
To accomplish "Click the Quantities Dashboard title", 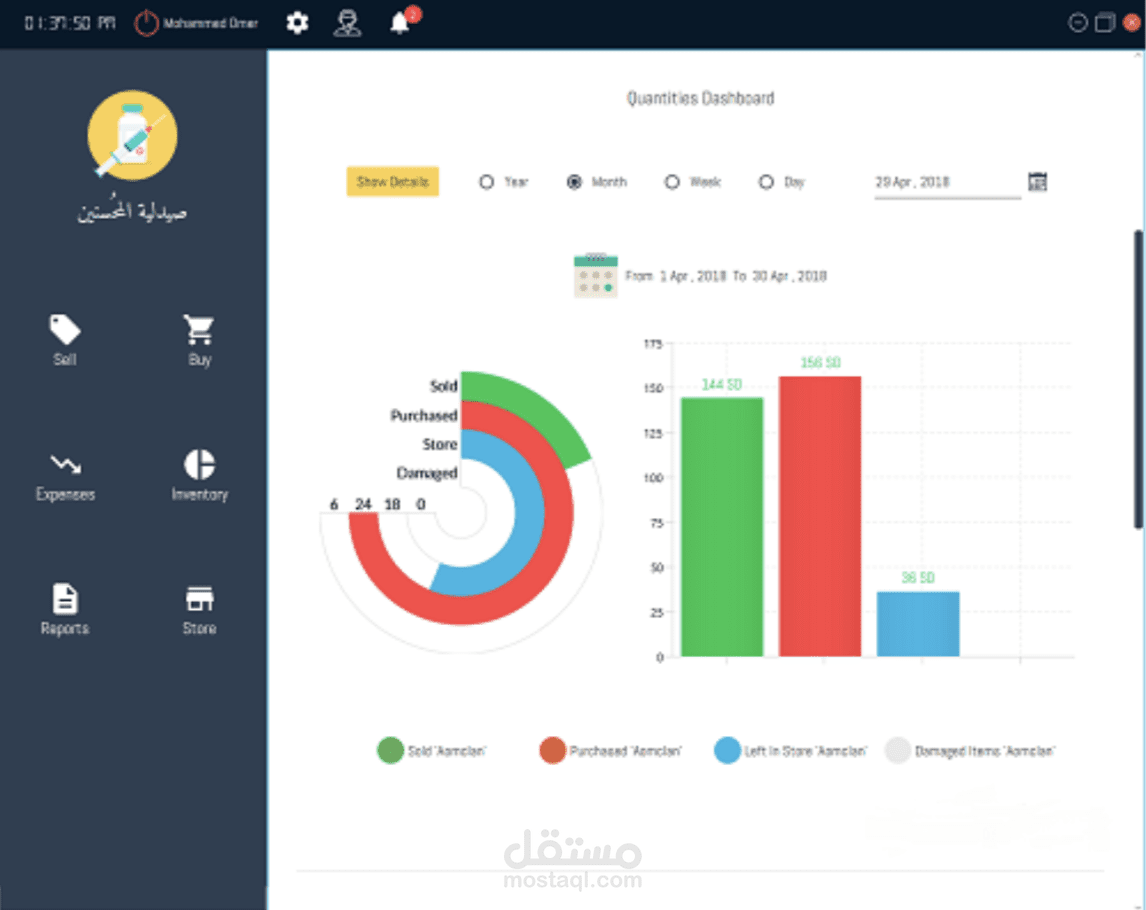I will point(700,99).
